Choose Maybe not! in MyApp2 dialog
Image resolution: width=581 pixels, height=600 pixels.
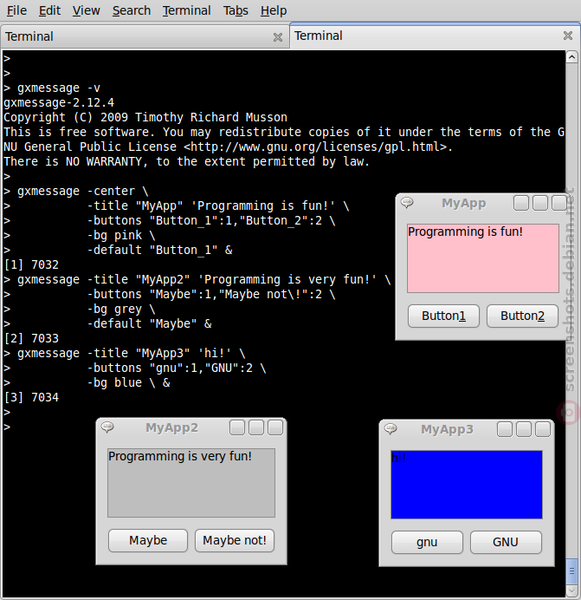[234, 540]
